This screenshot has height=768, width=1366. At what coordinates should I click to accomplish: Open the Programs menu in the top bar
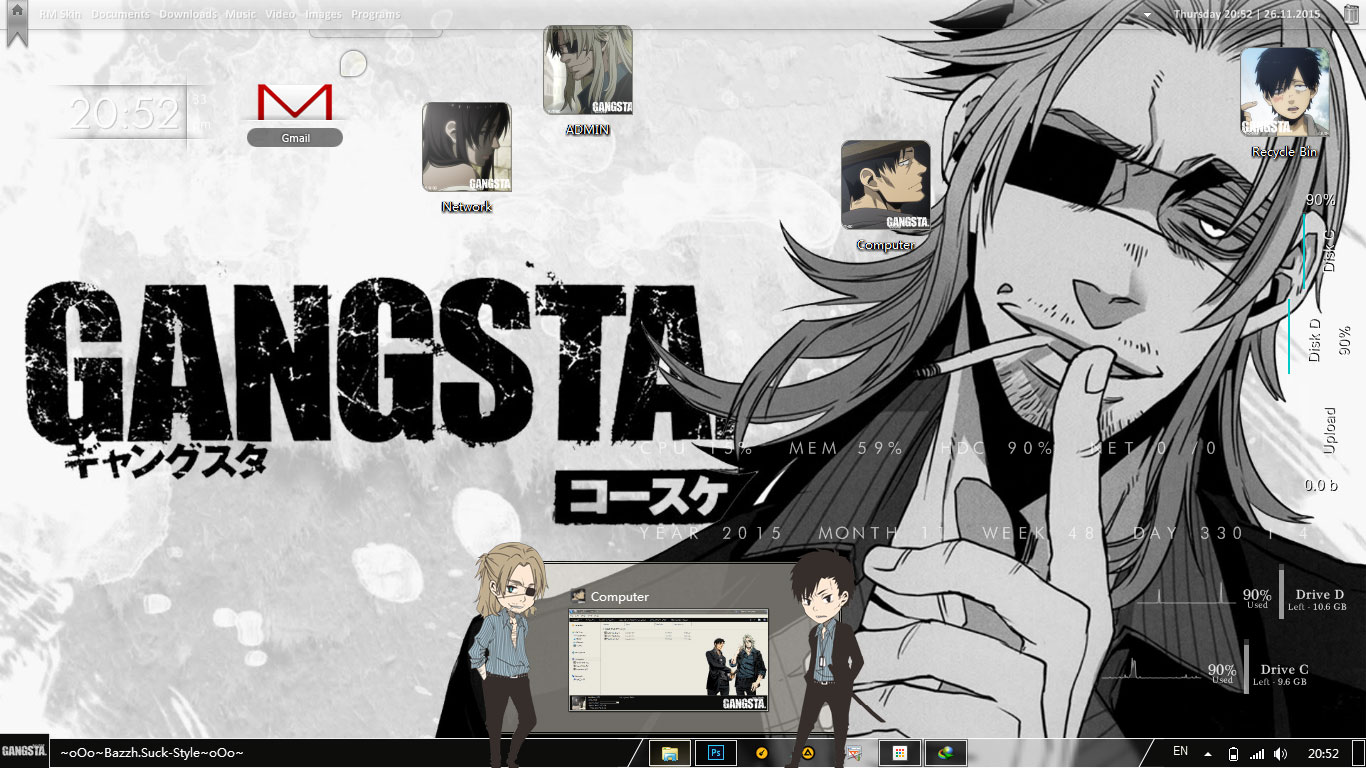(x=376, y=13)
